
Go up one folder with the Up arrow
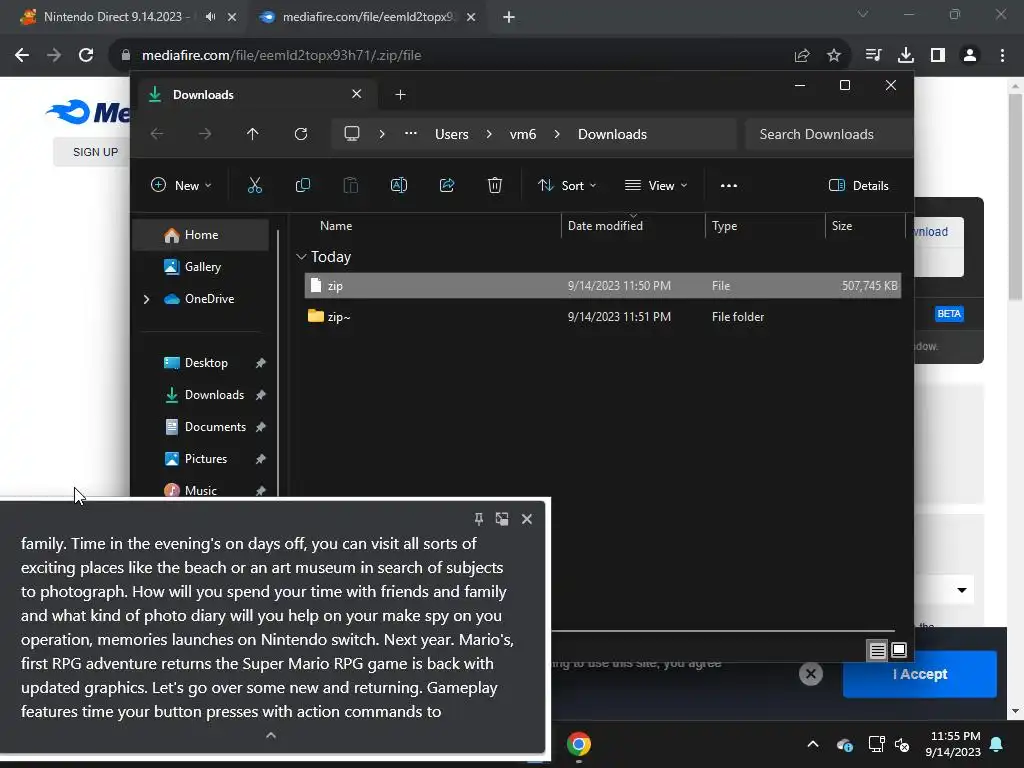253,134
